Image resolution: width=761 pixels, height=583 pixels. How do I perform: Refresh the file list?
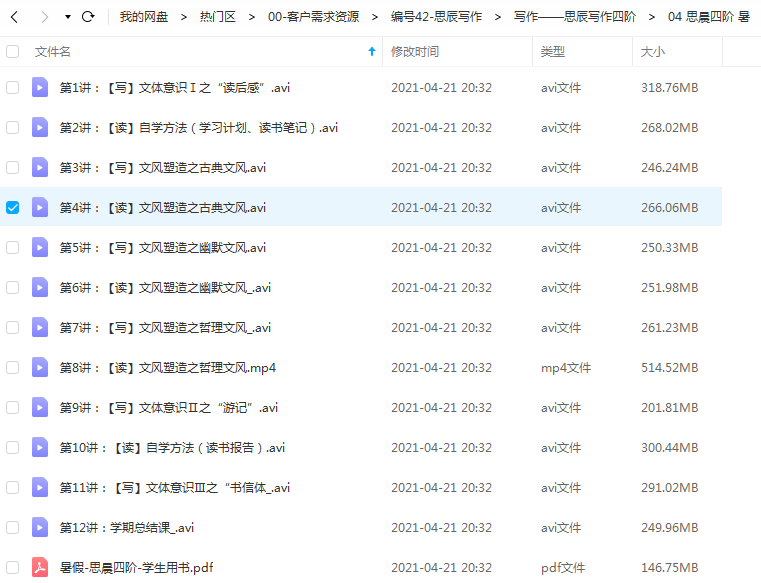coord(88,17)
